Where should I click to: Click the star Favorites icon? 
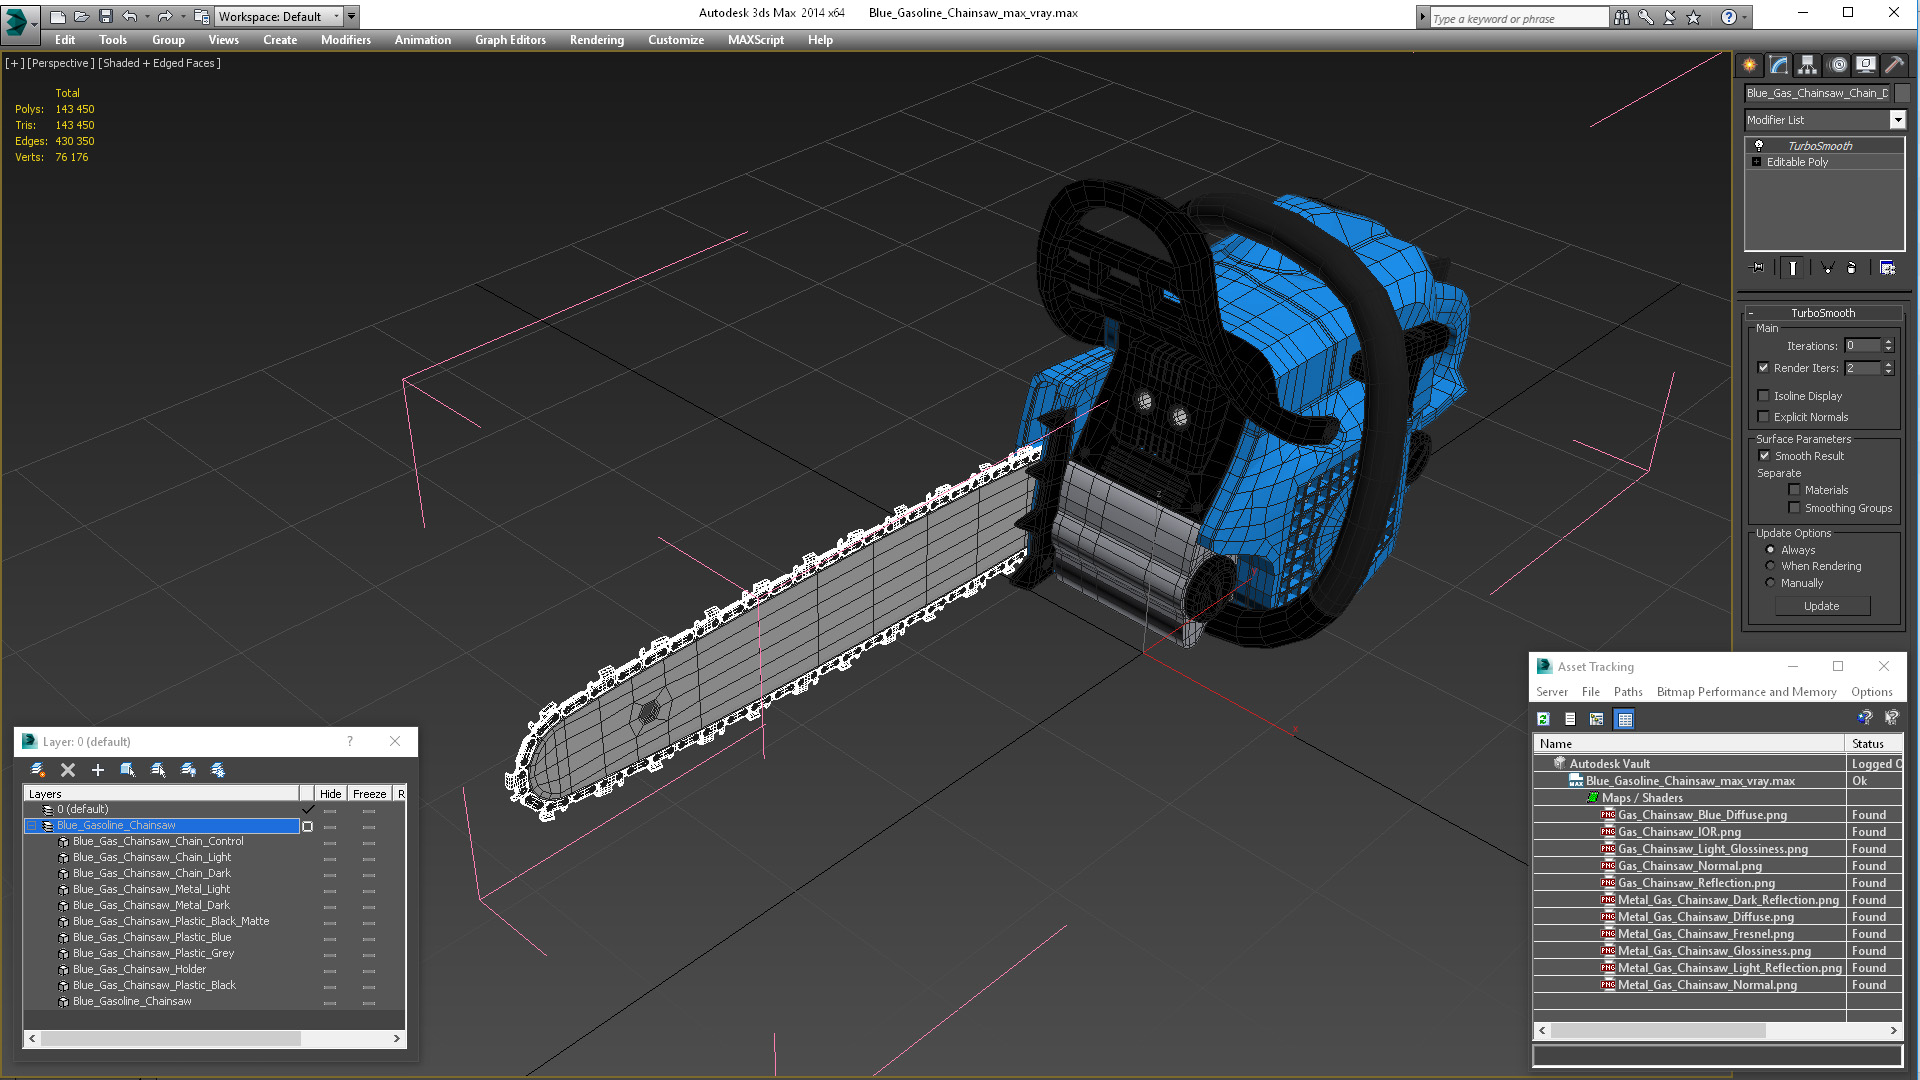(x=1693, y=17)
